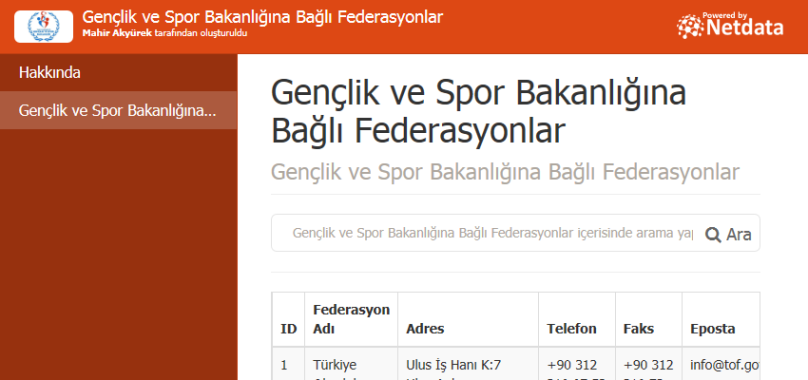Select the info@tof email cell
The image size is (808, 380).
click(721, 364)
